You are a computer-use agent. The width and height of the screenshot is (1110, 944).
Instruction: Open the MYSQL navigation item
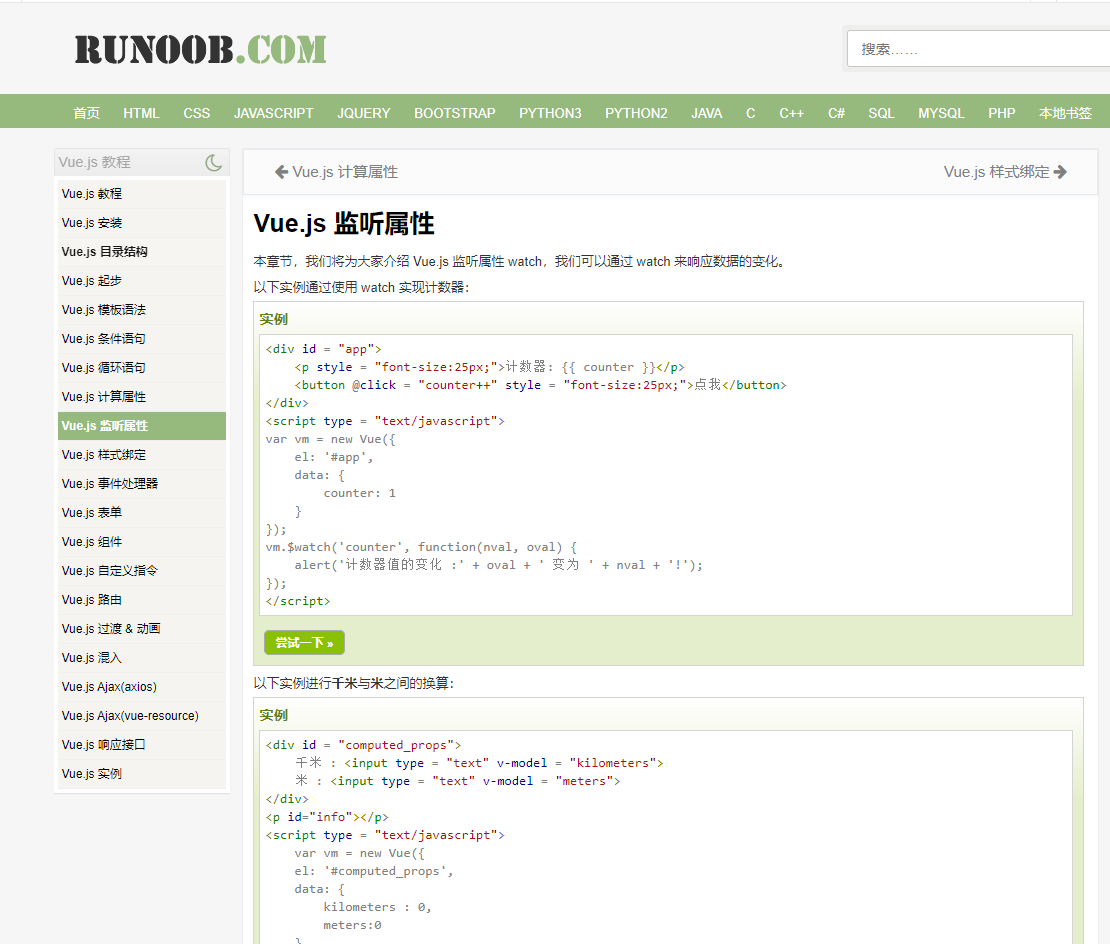pyautogui.click(x=940, y=112)
